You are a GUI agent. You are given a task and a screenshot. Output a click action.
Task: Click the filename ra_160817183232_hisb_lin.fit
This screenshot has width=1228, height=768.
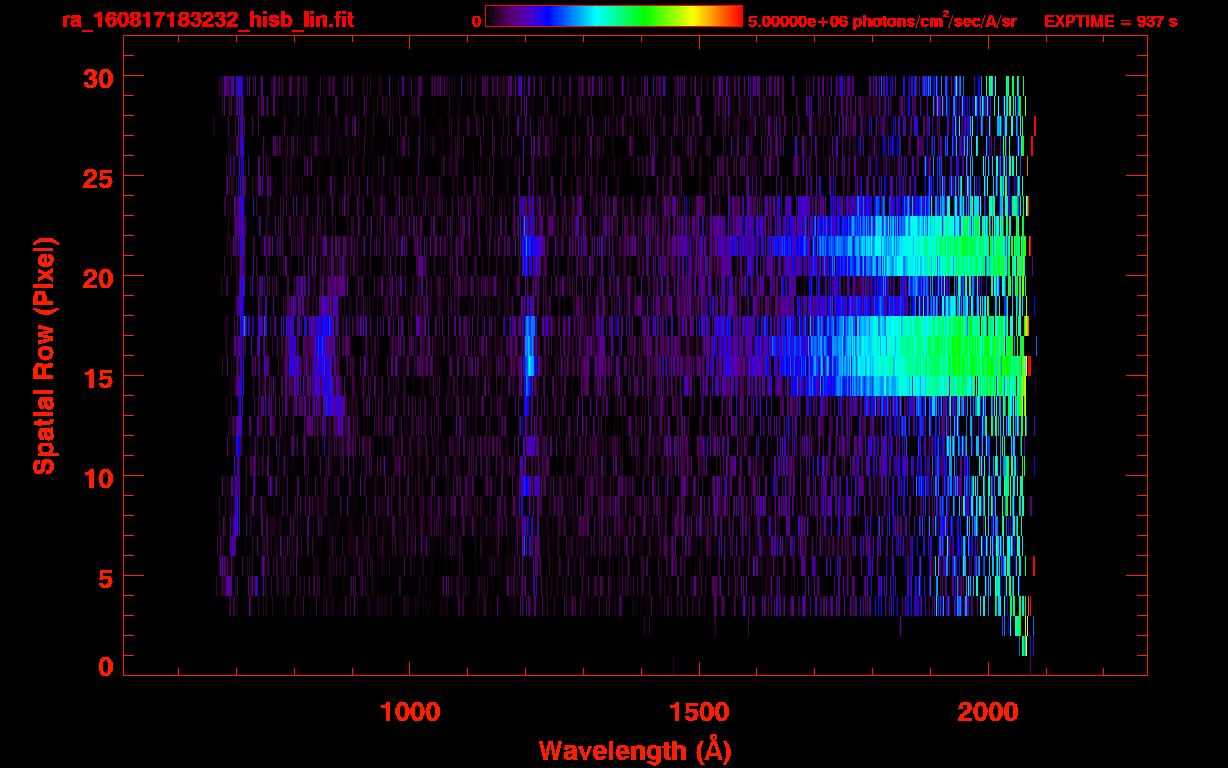click(206, 19)
